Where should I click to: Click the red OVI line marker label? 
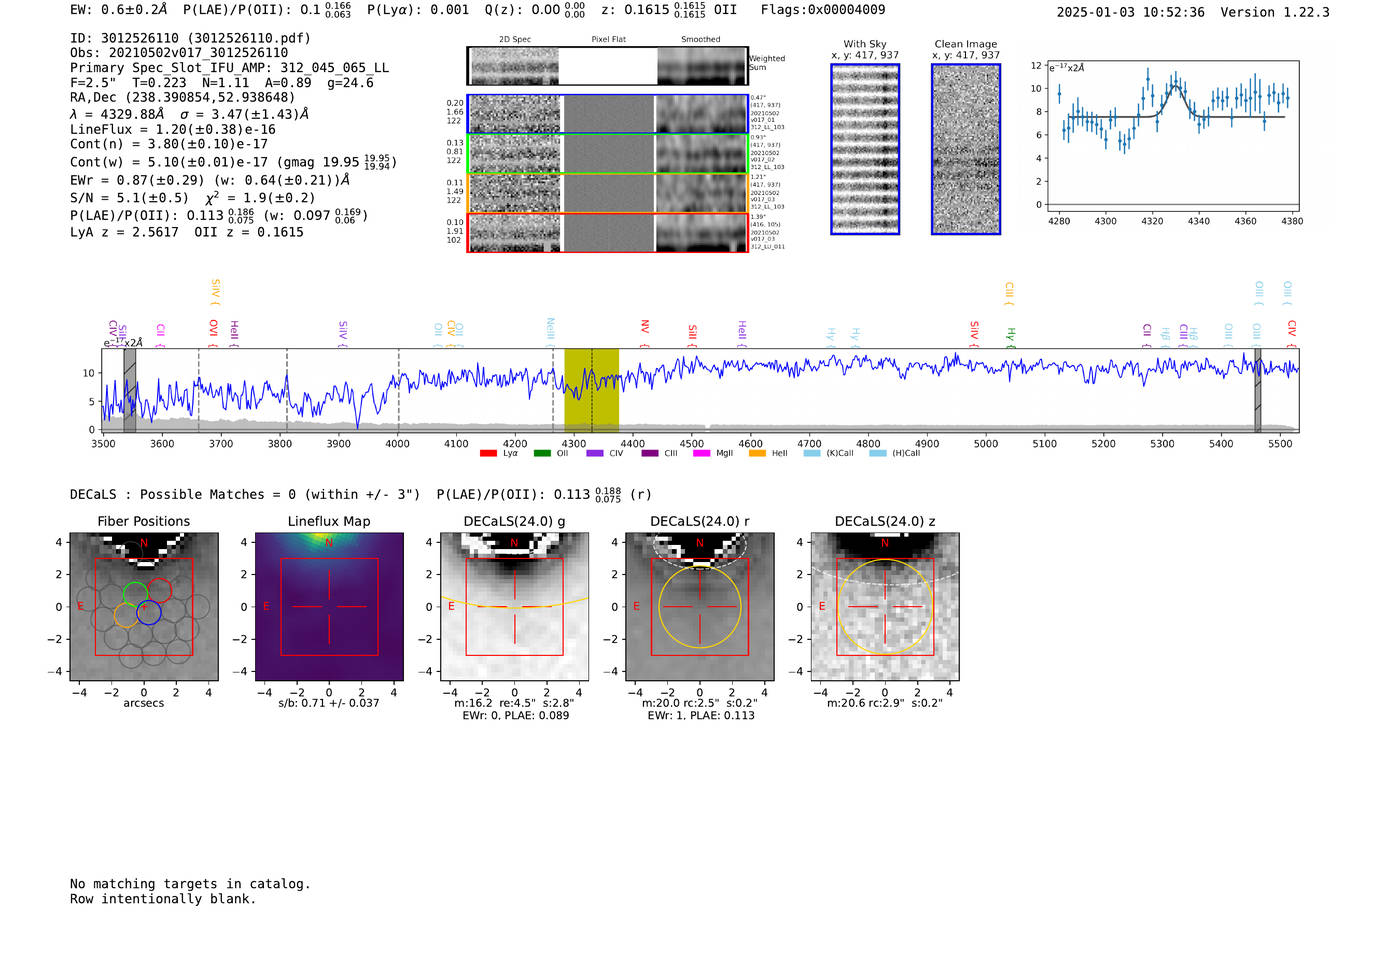pos(213,328)
